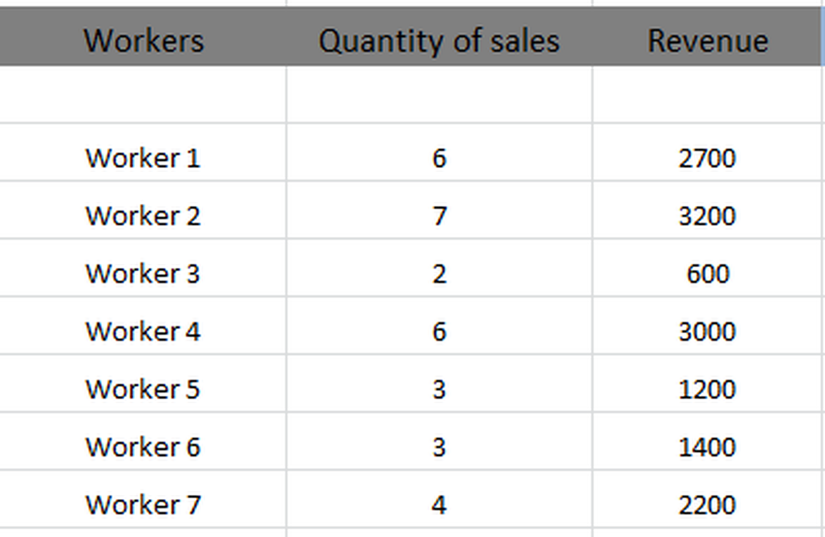The image size is (825, 537).
Task: Select Worker 4's revenue of 3000
Action: coord(707,332)
